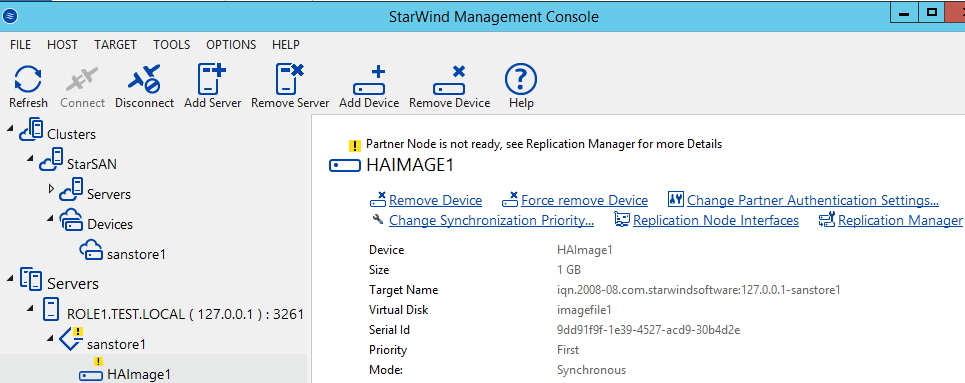The width and height of the screenshot is (965, 383).
Task: Open the TARGET menu
Action: pos(115,45)
